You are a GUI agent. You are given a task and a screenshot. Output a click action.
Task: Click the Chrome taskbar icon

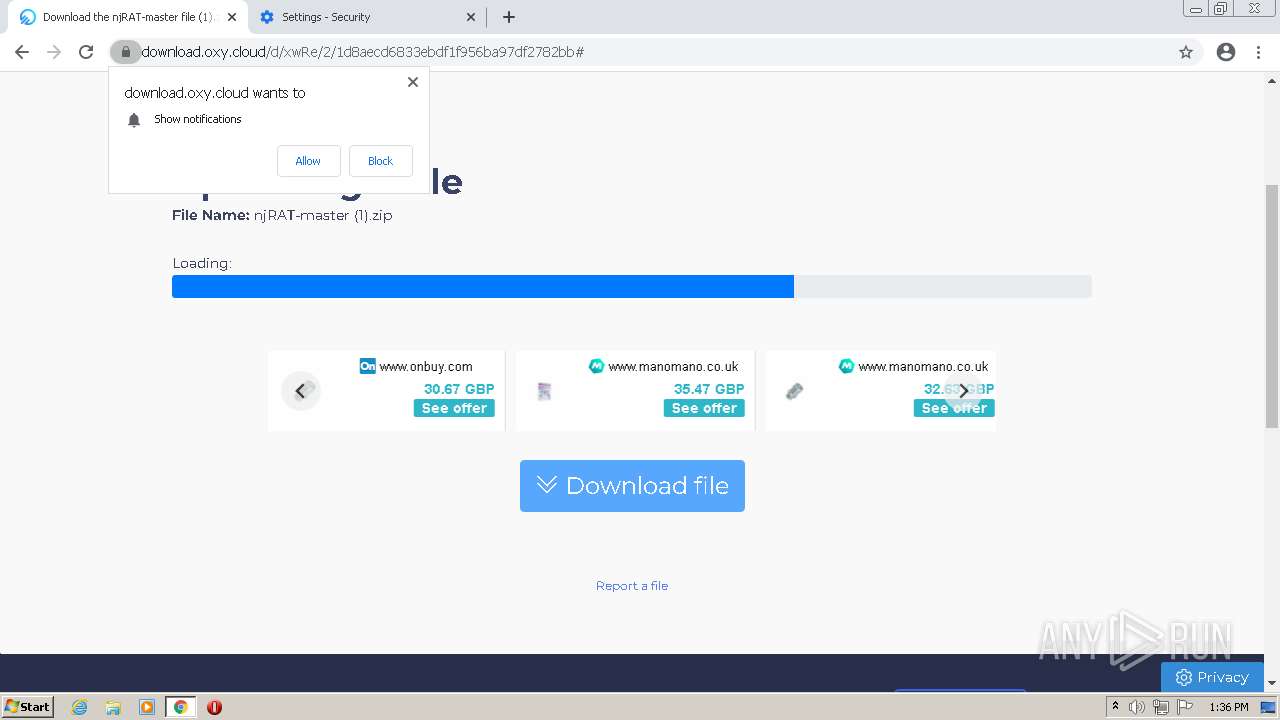(180, 707)
